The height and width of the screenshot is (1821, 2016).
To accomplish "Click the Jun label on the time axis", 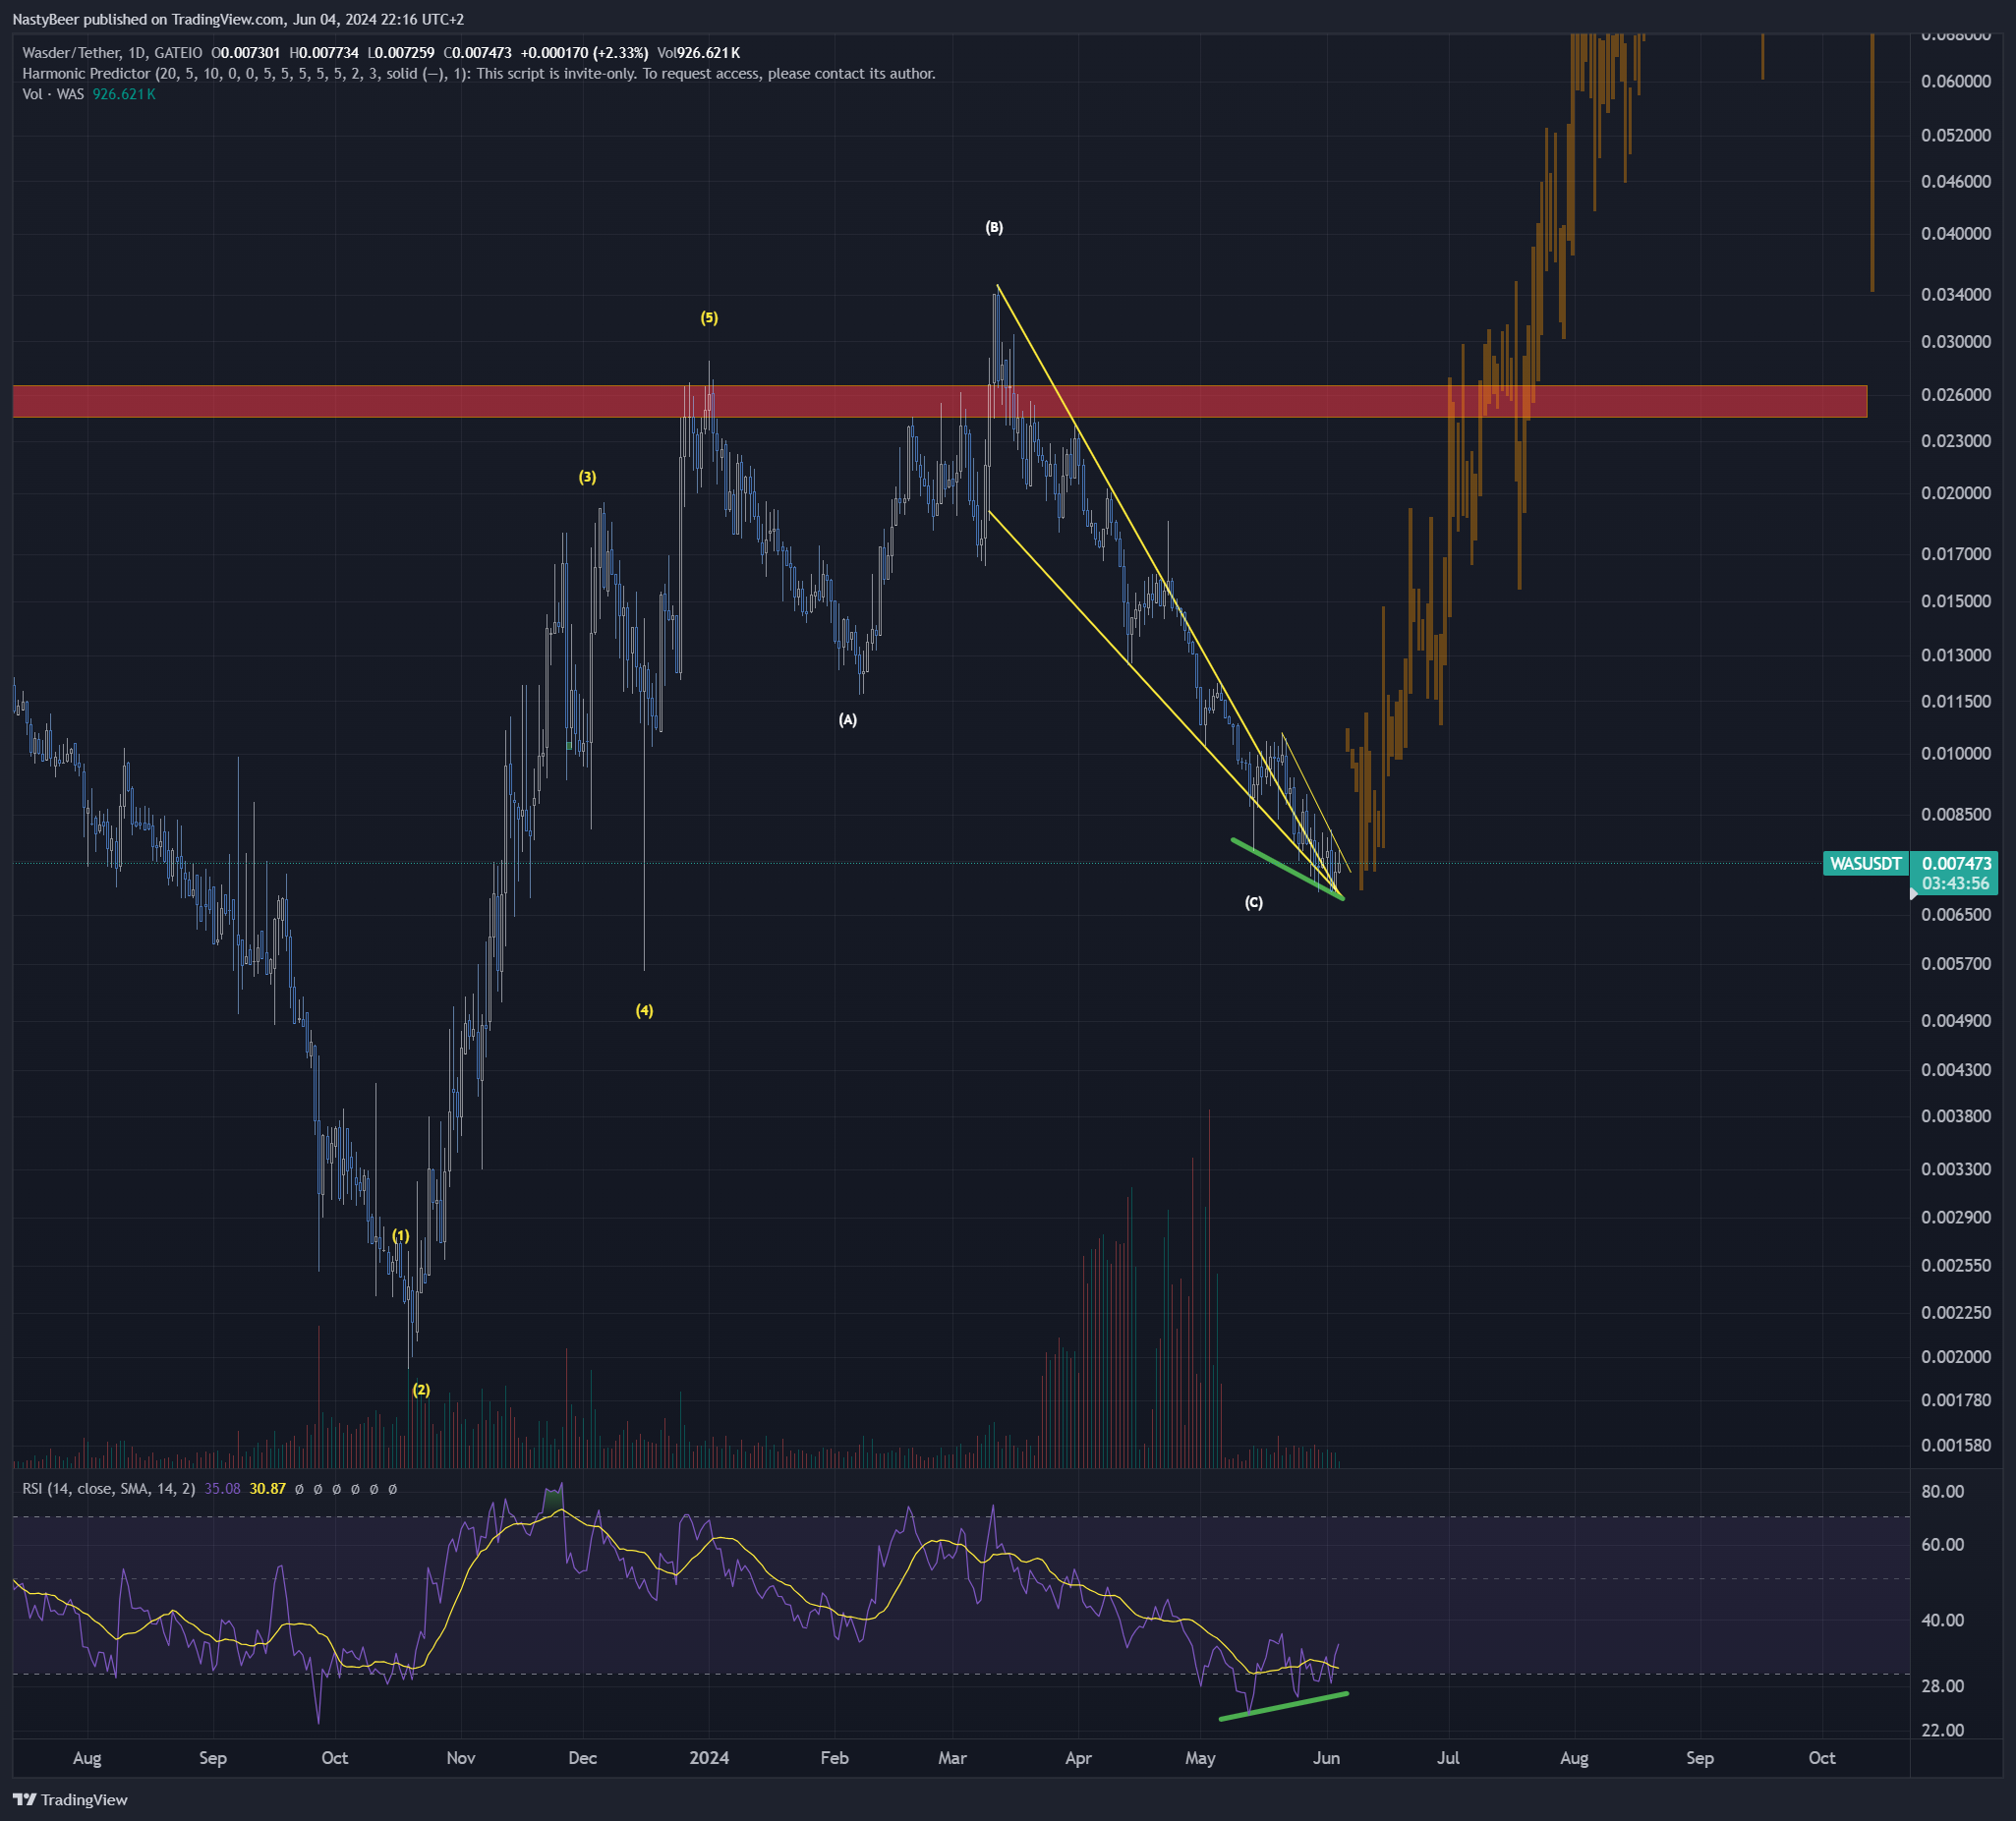I will (1326, 1758).
